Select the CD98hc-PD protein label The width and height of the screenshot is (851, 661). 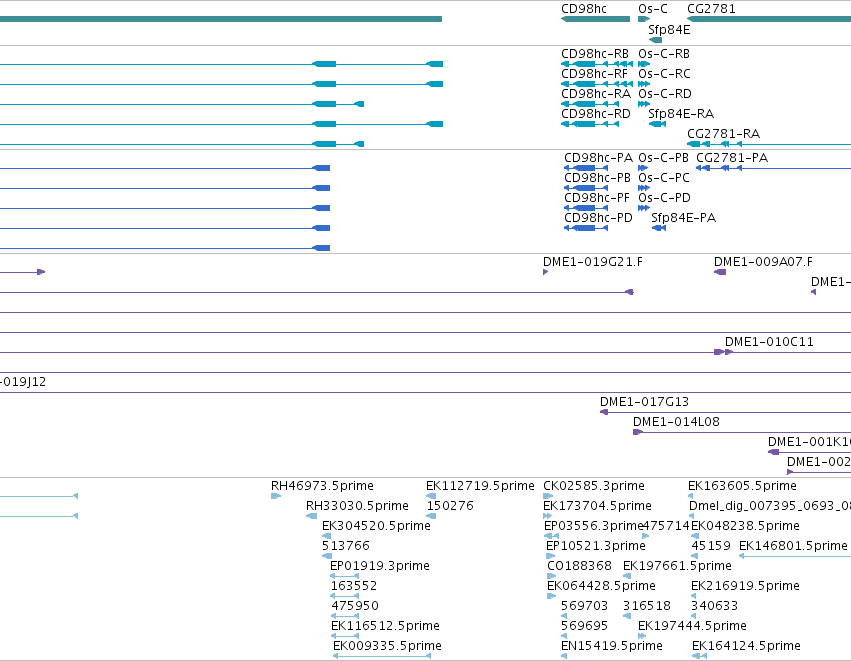[599, 218]
